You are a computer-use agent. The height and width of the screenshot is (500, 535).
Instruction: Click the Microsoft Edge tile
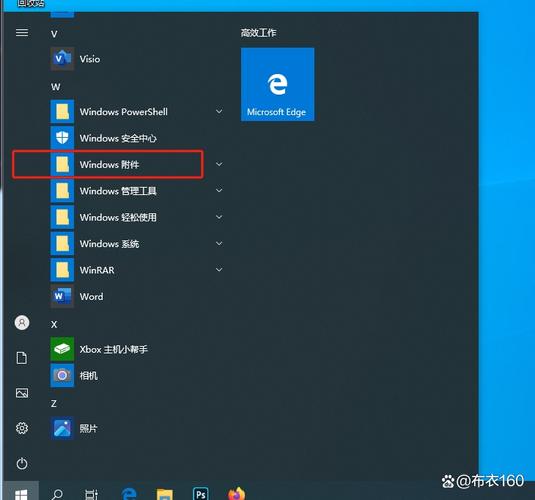pyautogui.click(x=277, y=84)
